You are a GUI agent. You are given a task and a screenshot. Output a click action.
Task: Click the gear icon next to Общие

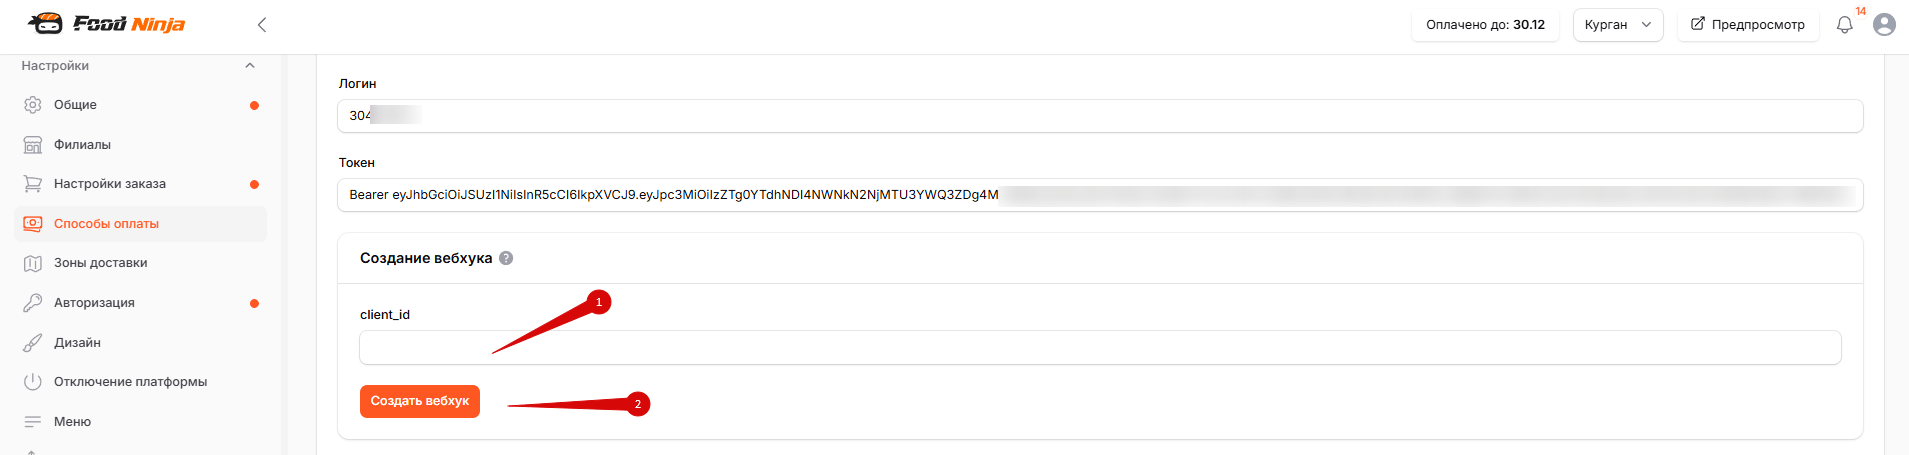click(33, 105)
